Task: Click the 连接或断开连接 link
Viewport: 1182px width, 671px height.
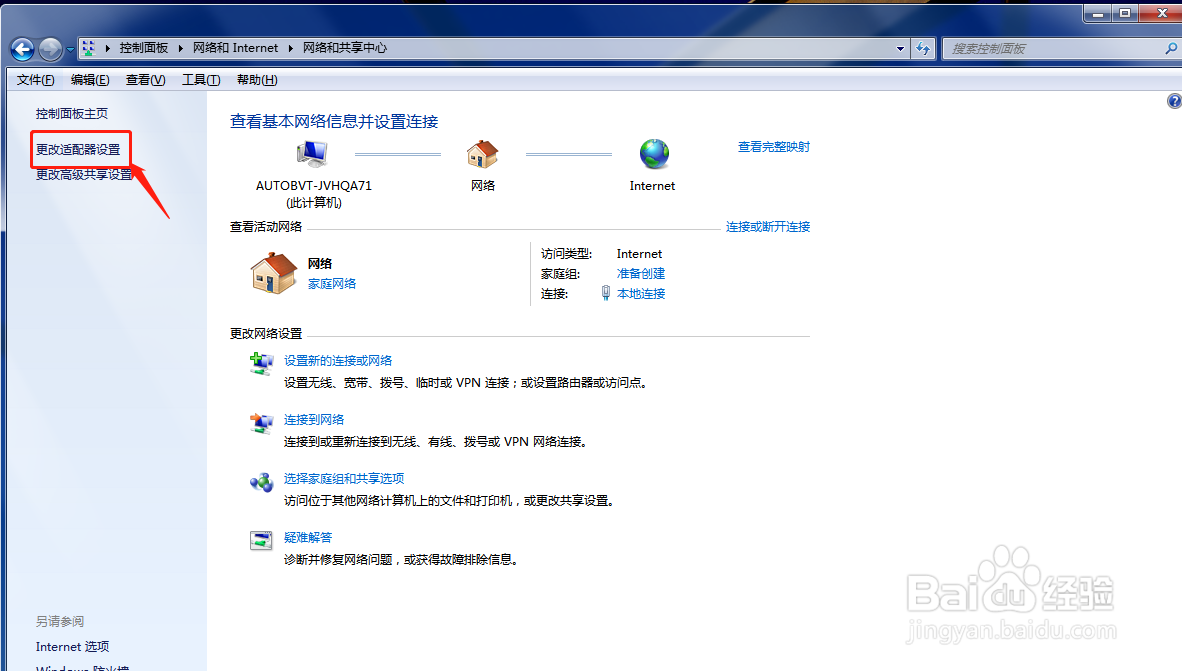Action: click(766, 226)
